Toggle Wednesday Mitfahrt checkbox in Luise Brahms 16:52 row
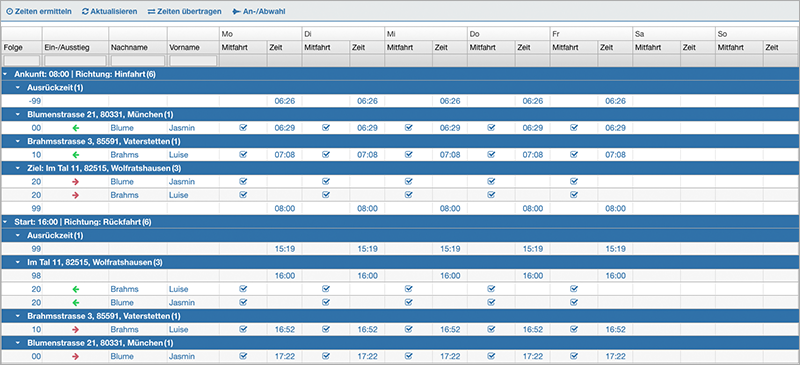Image resolution: width=800 pixels, height=365 pixels. pos(408,329)
